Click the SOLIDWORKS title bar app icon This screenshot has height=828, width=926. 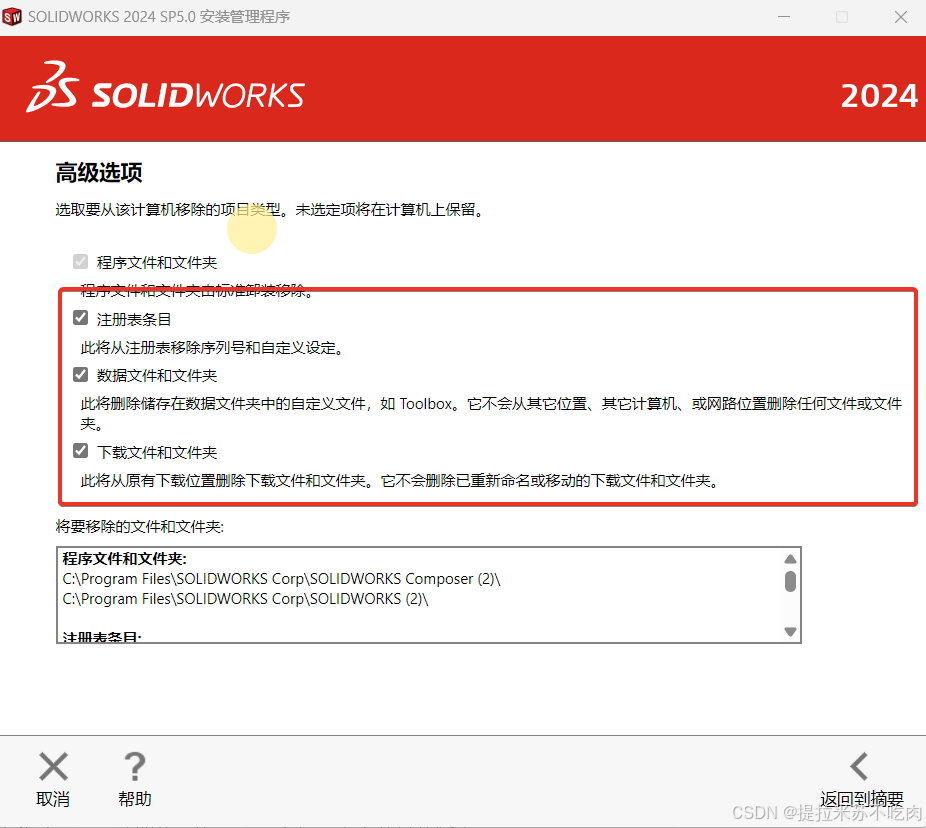12,17
